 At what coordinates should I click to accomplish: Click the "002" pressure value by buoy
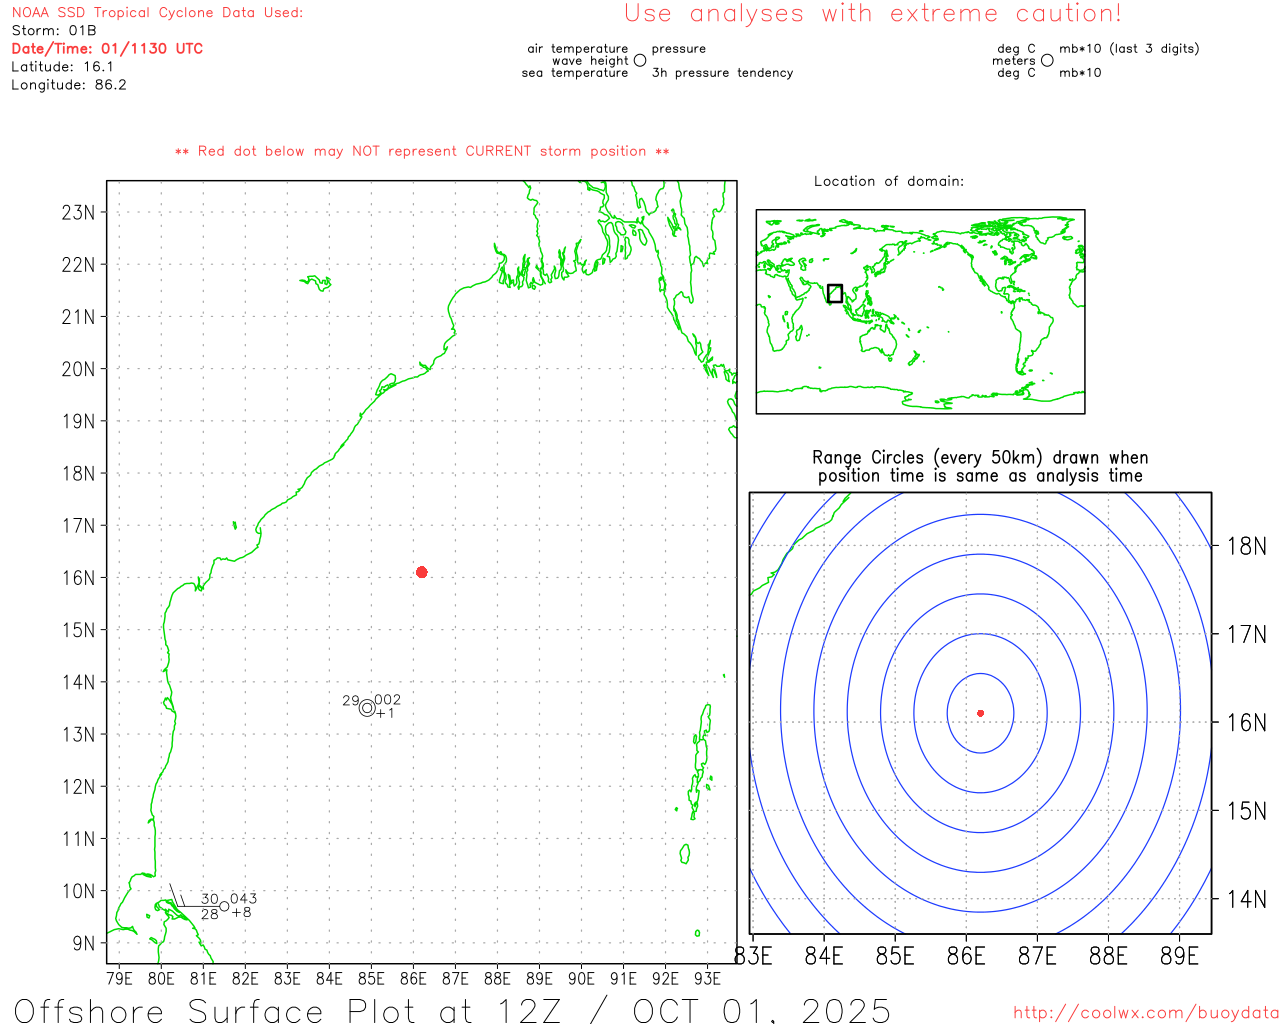388,701
